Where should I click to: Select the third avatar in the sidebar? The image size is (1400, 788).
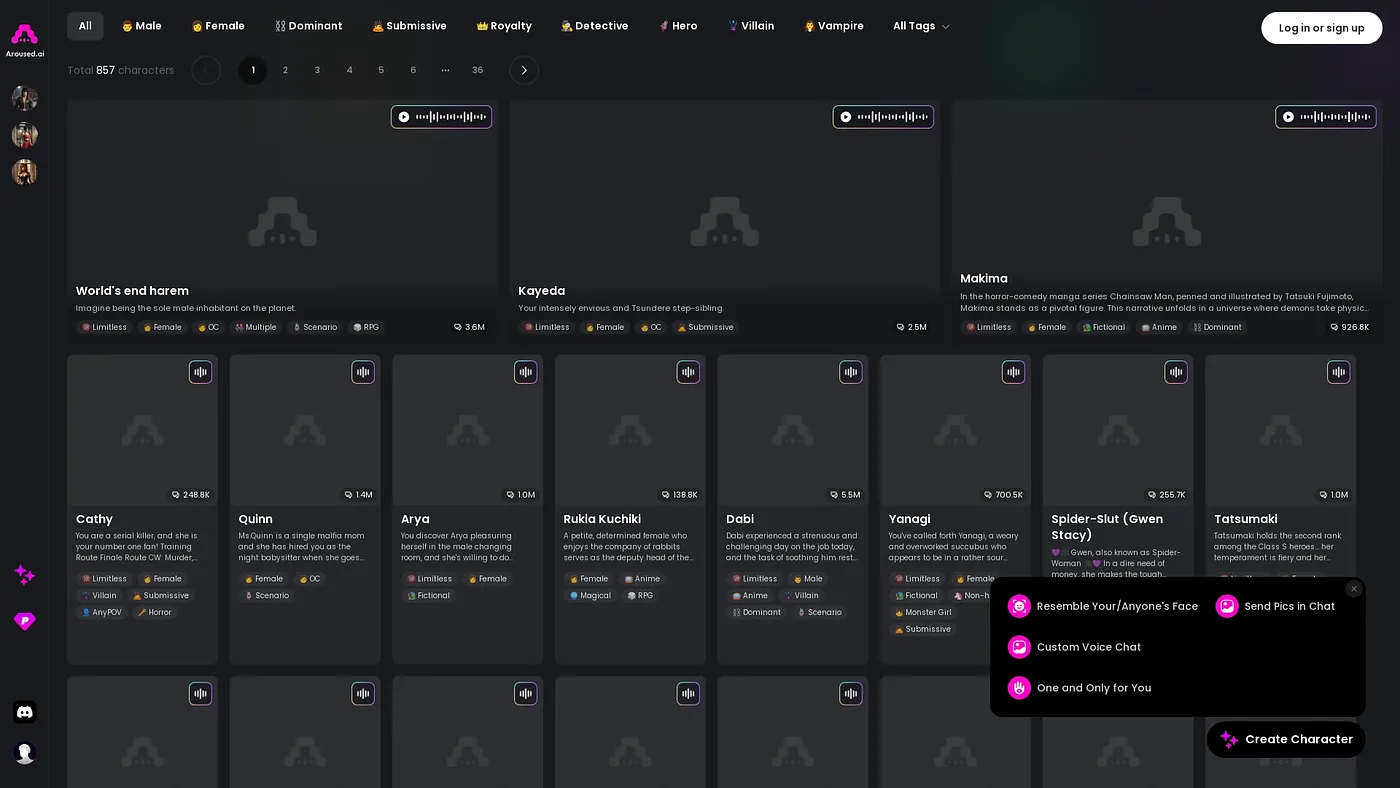tap(25, 172)
